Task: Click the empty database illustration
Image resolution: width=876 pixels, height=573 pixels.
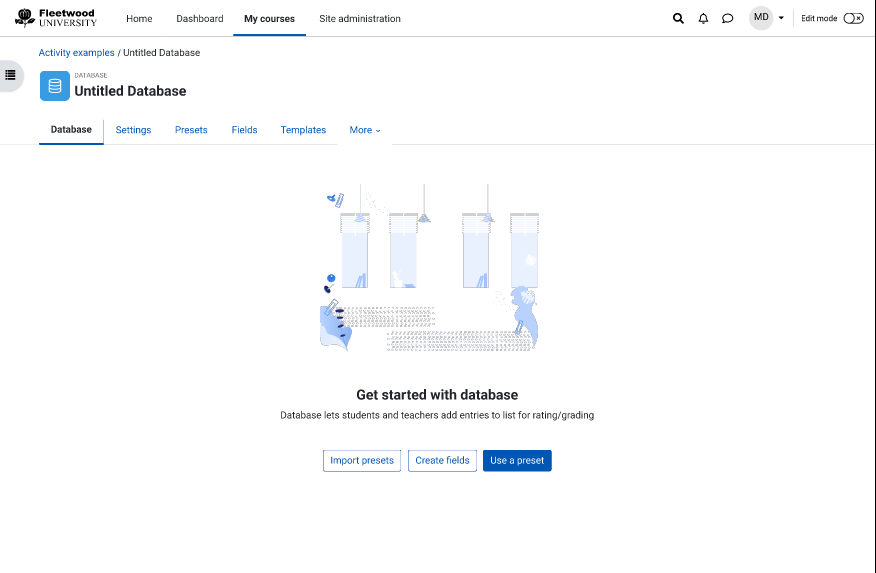Action: pos(430,268)
